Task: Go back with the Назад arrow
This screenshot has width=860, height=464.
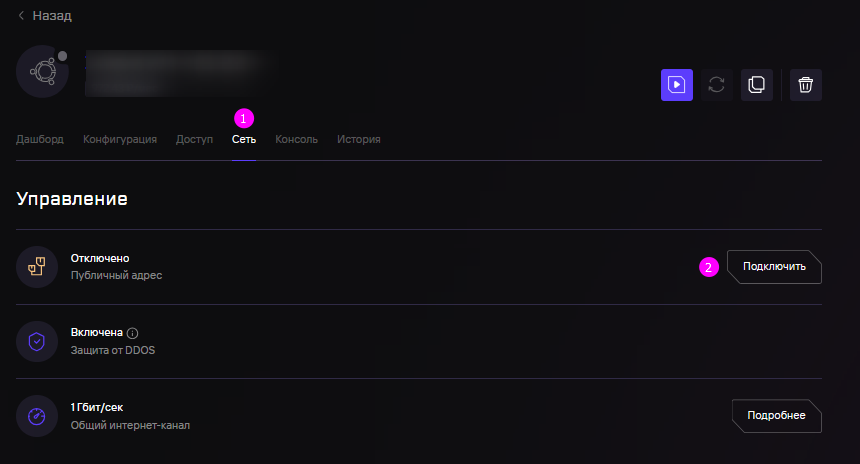Action: point(44,15)
